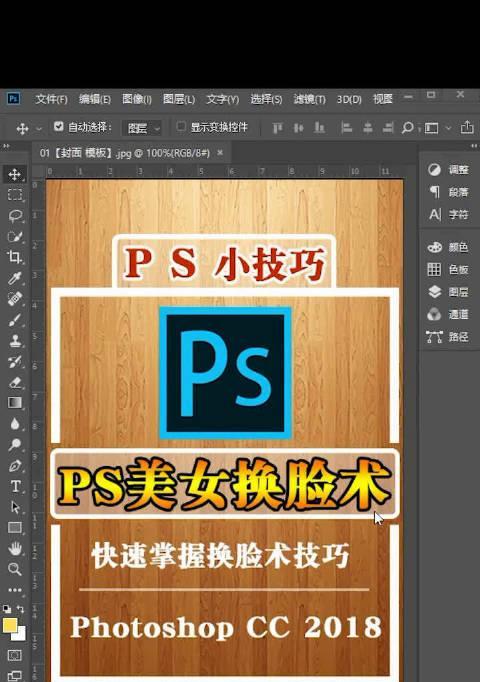The image size is (480, 682).
Task: Select the Crop tool
Action: click(x=15, y=257)
